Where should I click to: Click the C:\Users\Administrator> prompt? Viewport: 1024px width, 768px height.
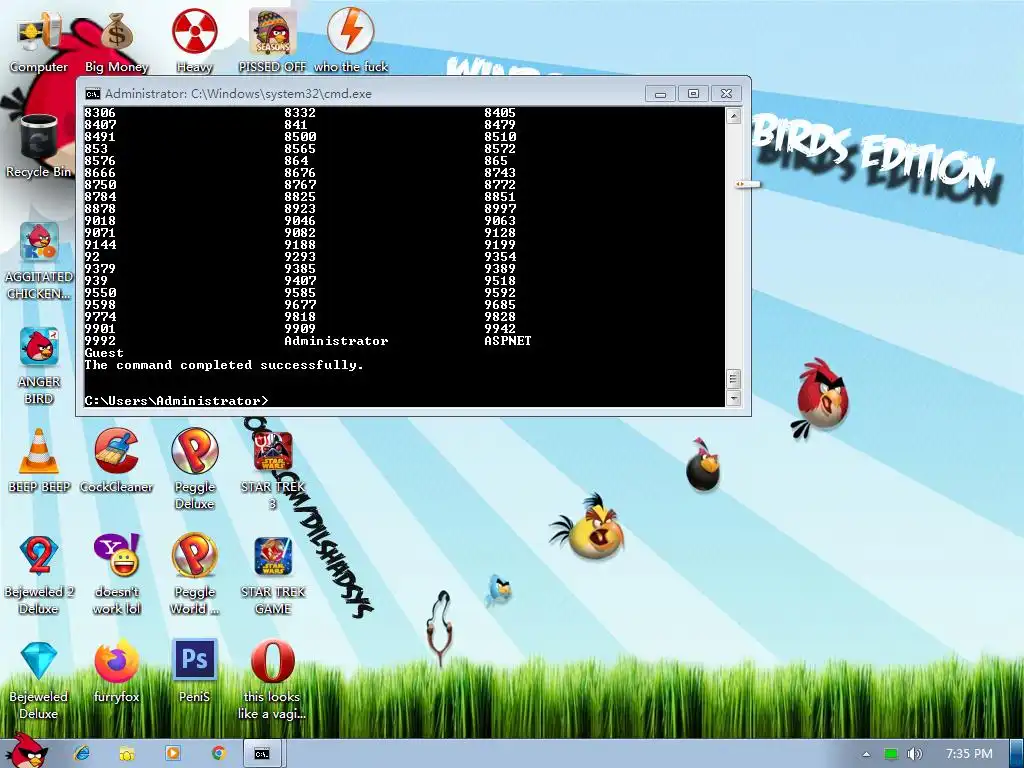tap(176, 400)
